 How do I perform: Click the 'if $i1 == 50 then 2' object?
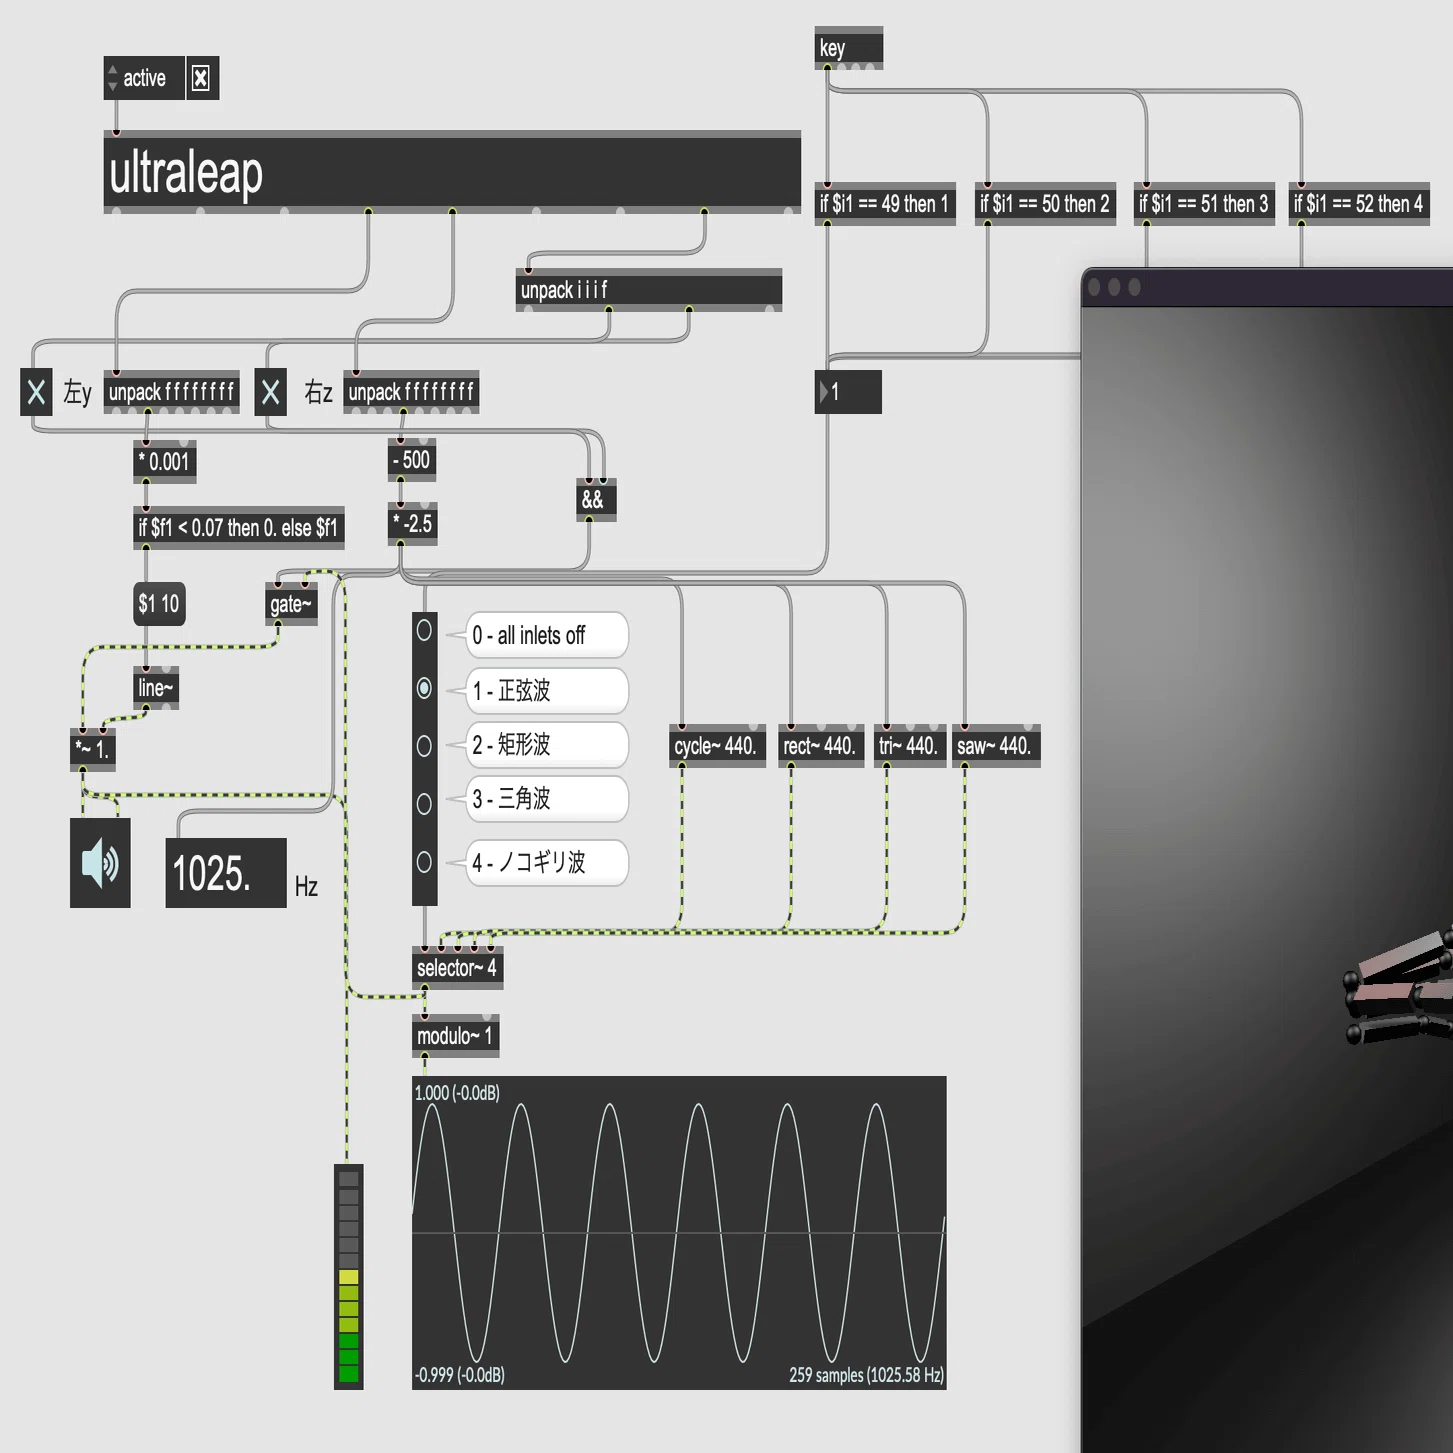point(1045,204)
